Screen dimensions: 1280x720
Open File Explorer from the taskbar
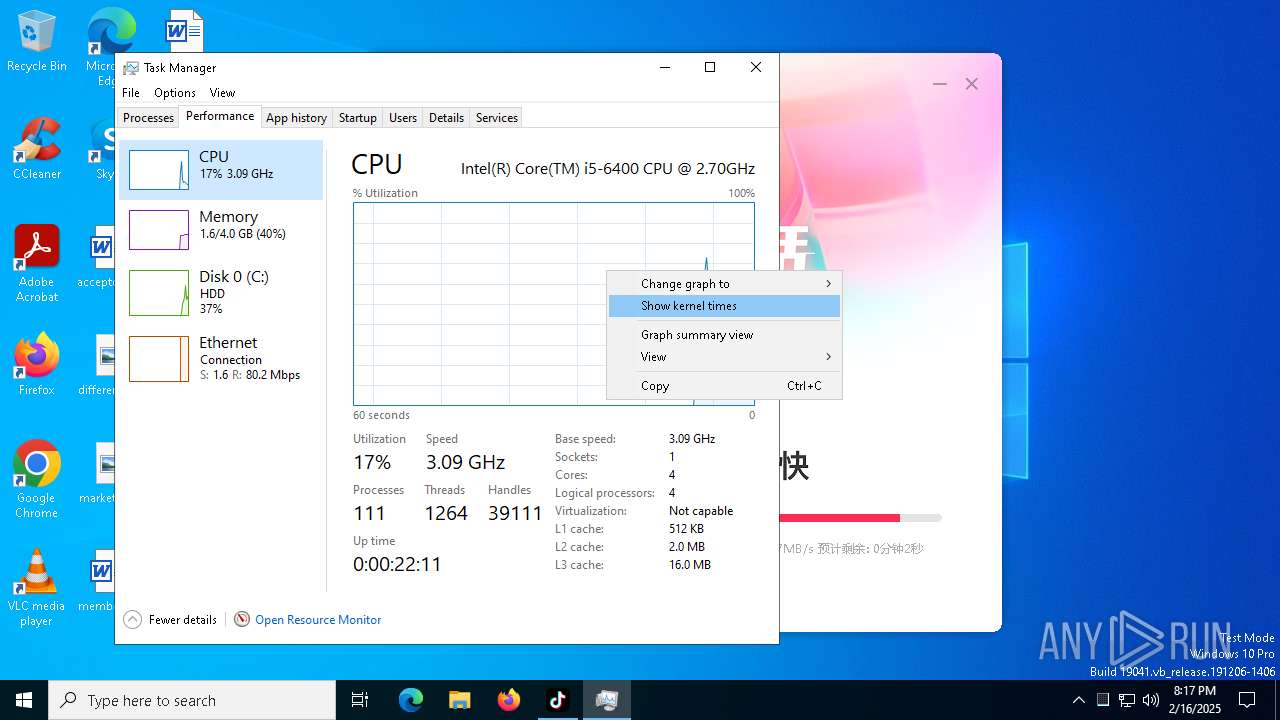click(x=460, y=700)
